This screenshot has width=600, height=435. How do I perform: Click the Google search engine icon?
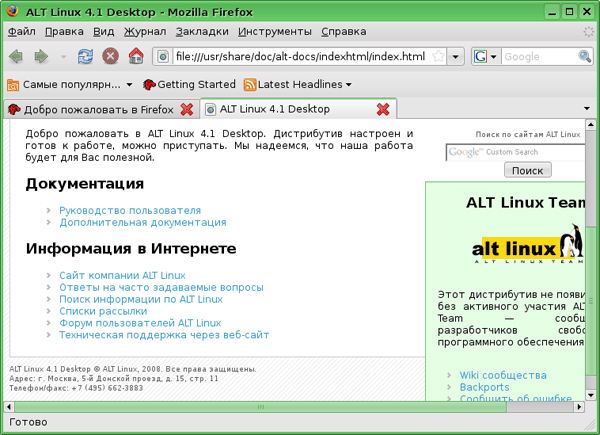pos(480,57)
